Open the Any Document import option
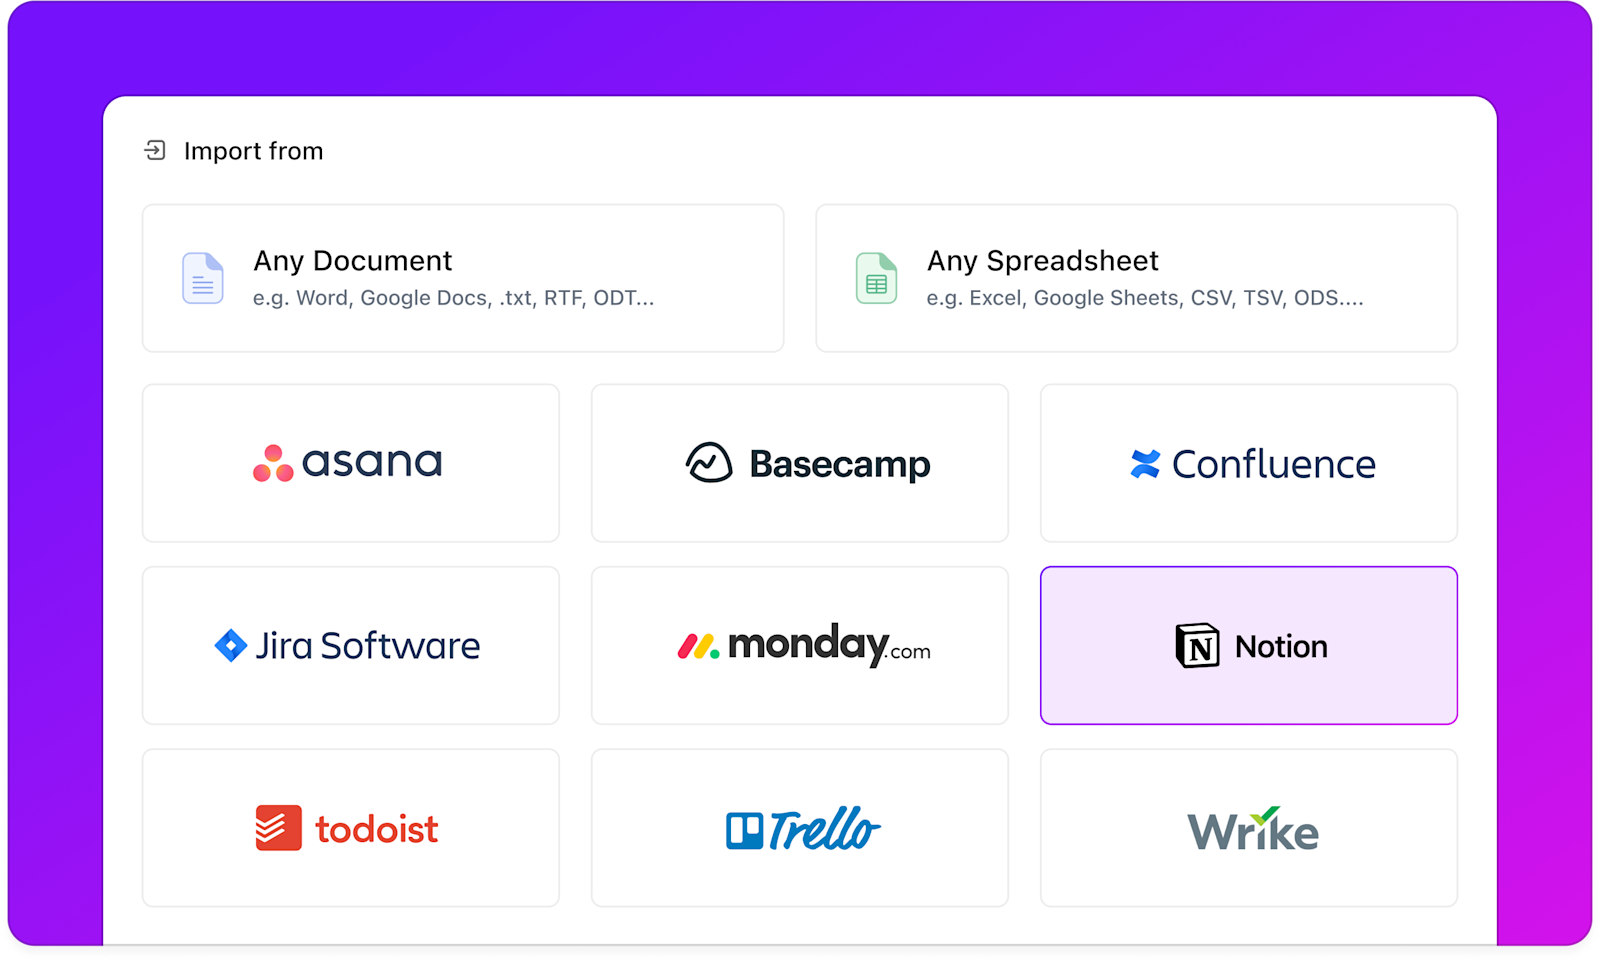The width and height of the screenshot is (1600, 961). coord(462,278)
